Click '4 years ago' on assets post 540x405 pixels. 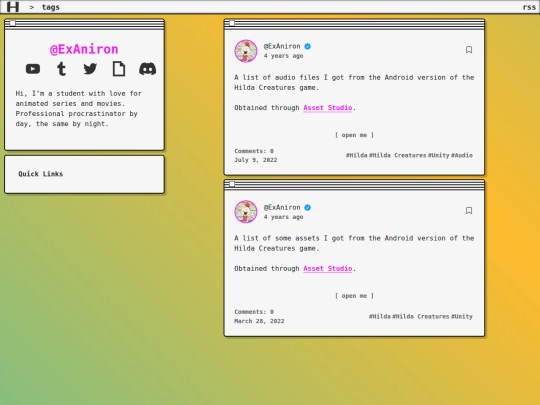283,217
